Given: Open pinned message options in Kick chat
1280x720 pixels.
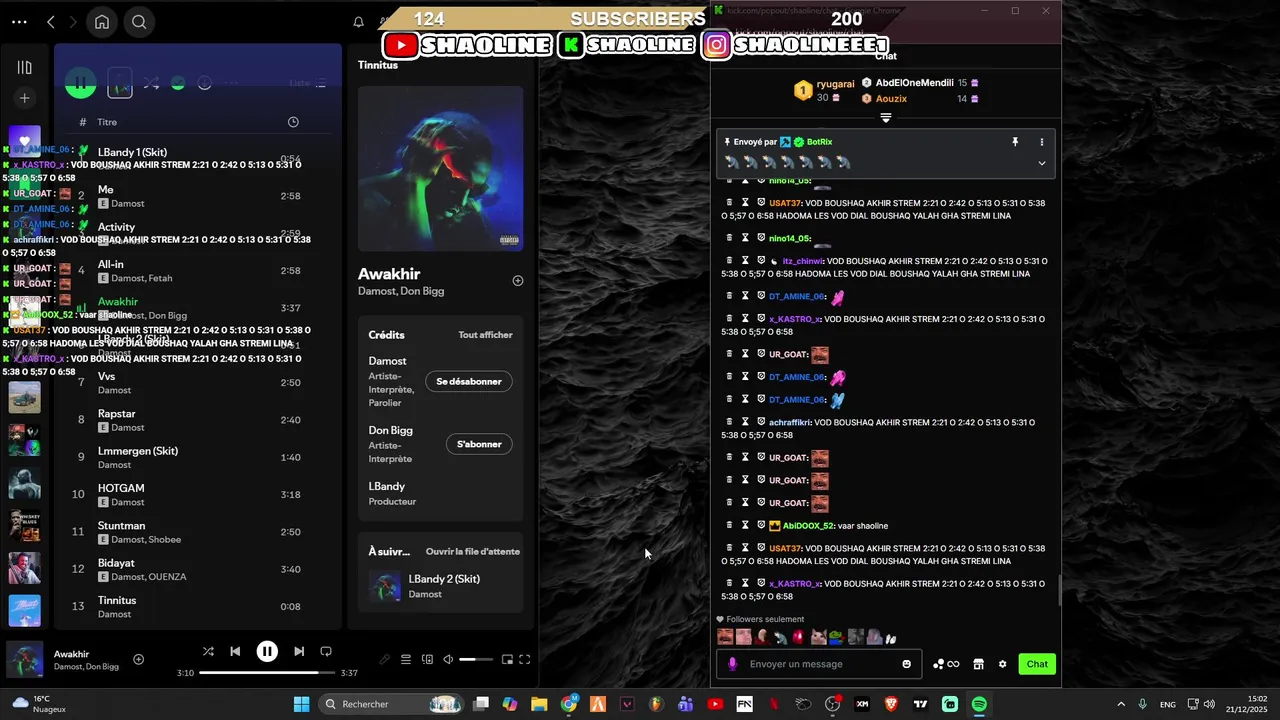Looking at the screenshot, I should [1041, 142].
